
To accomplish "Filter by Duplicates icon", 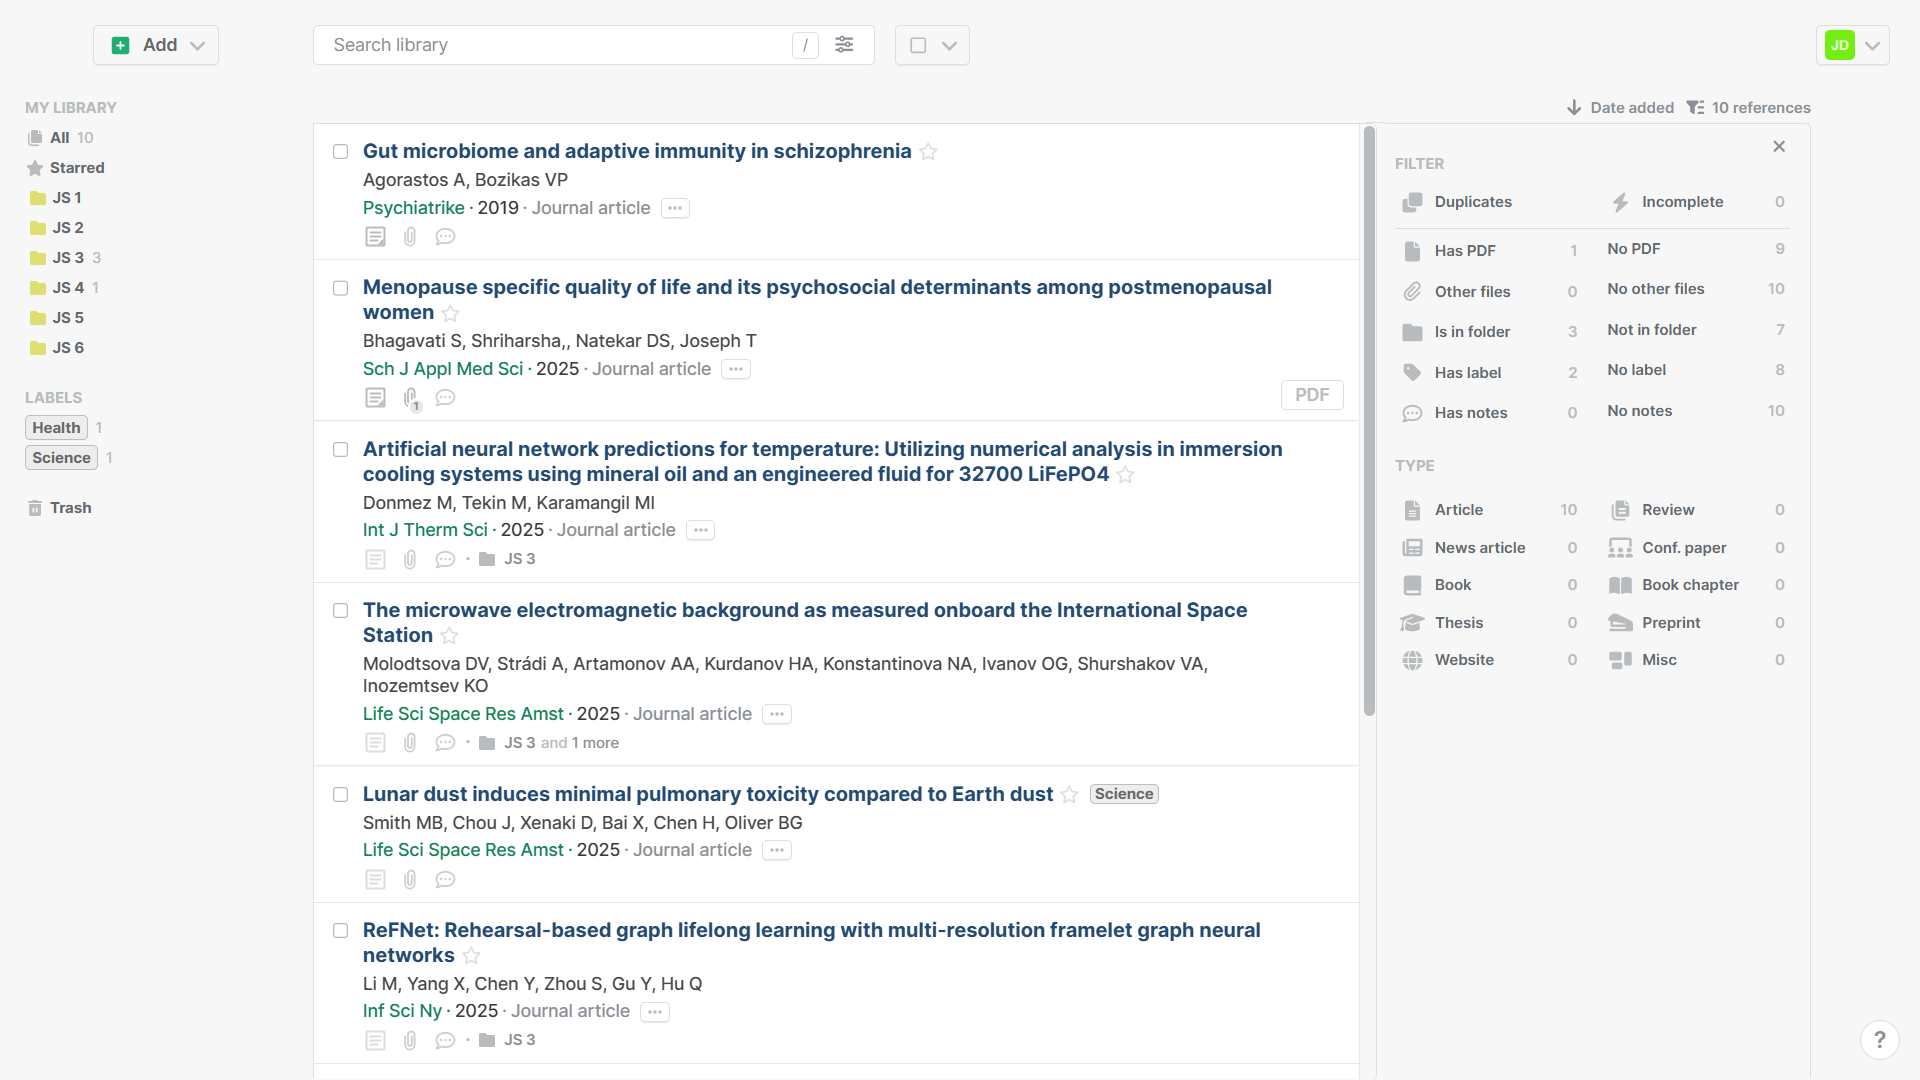I will coord(1412,202).
